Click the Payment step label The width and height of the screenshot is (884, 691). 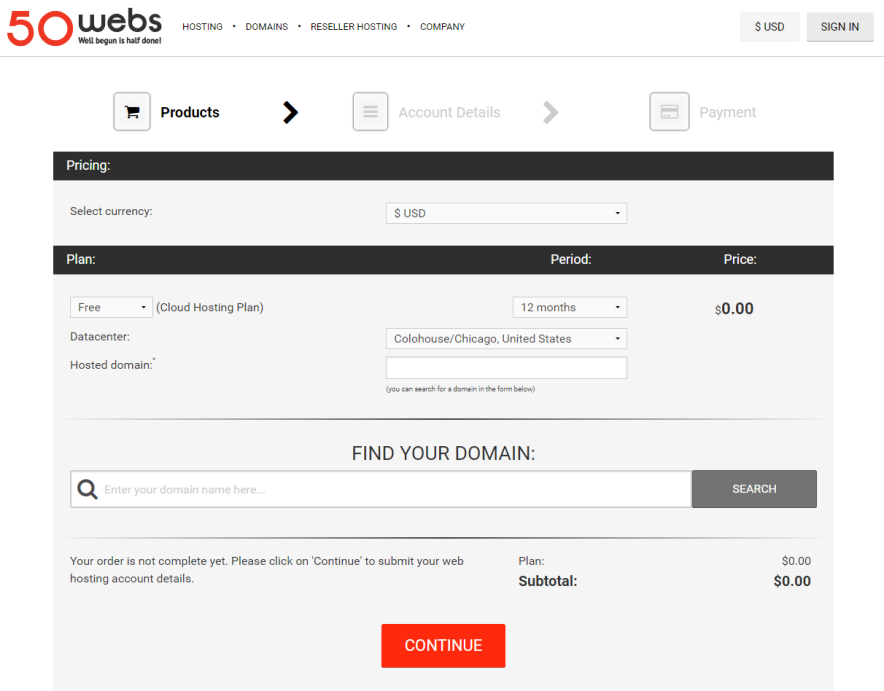727,112
